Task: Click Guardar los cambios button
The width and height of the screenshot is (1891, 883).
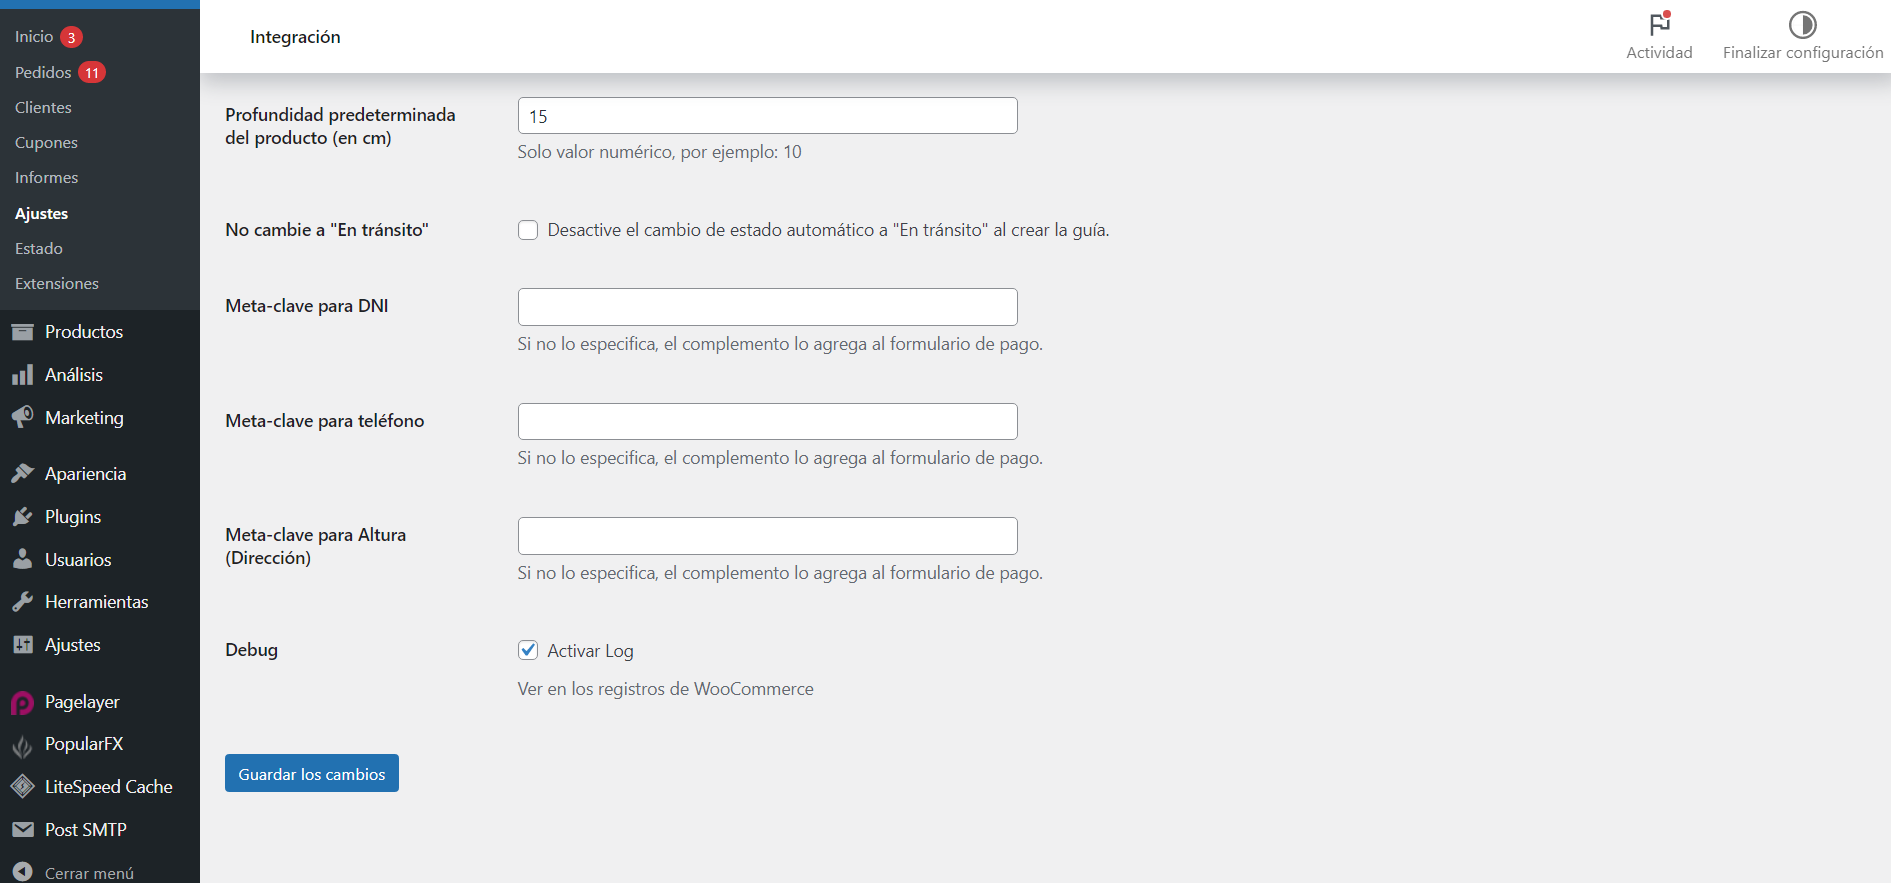Action: click(x=312, y=773)
